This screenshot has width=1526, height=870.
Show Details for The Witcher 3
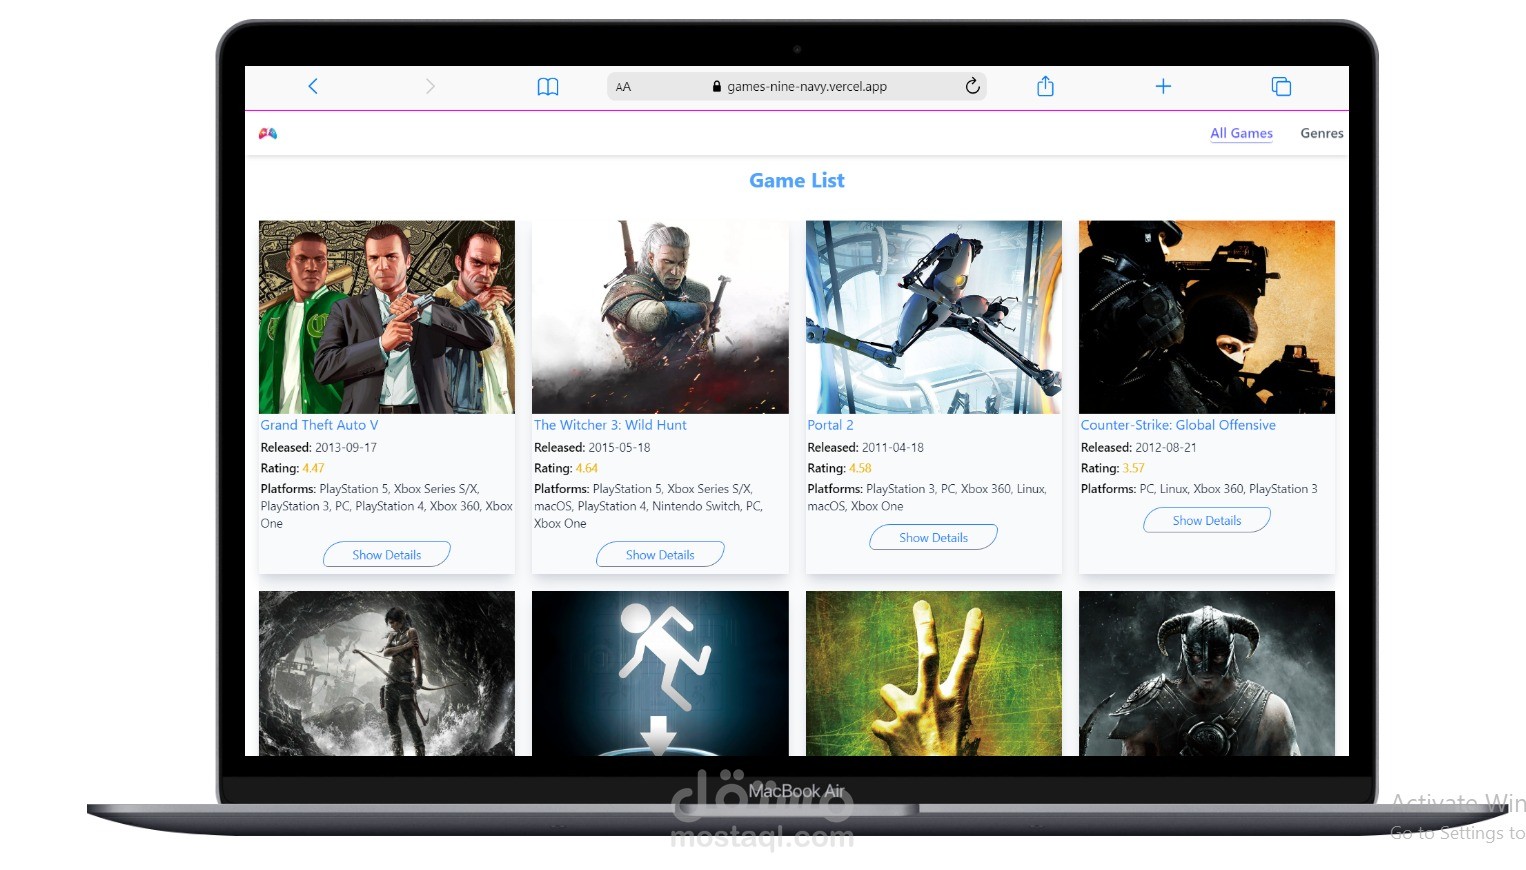[x=660, y=555]
